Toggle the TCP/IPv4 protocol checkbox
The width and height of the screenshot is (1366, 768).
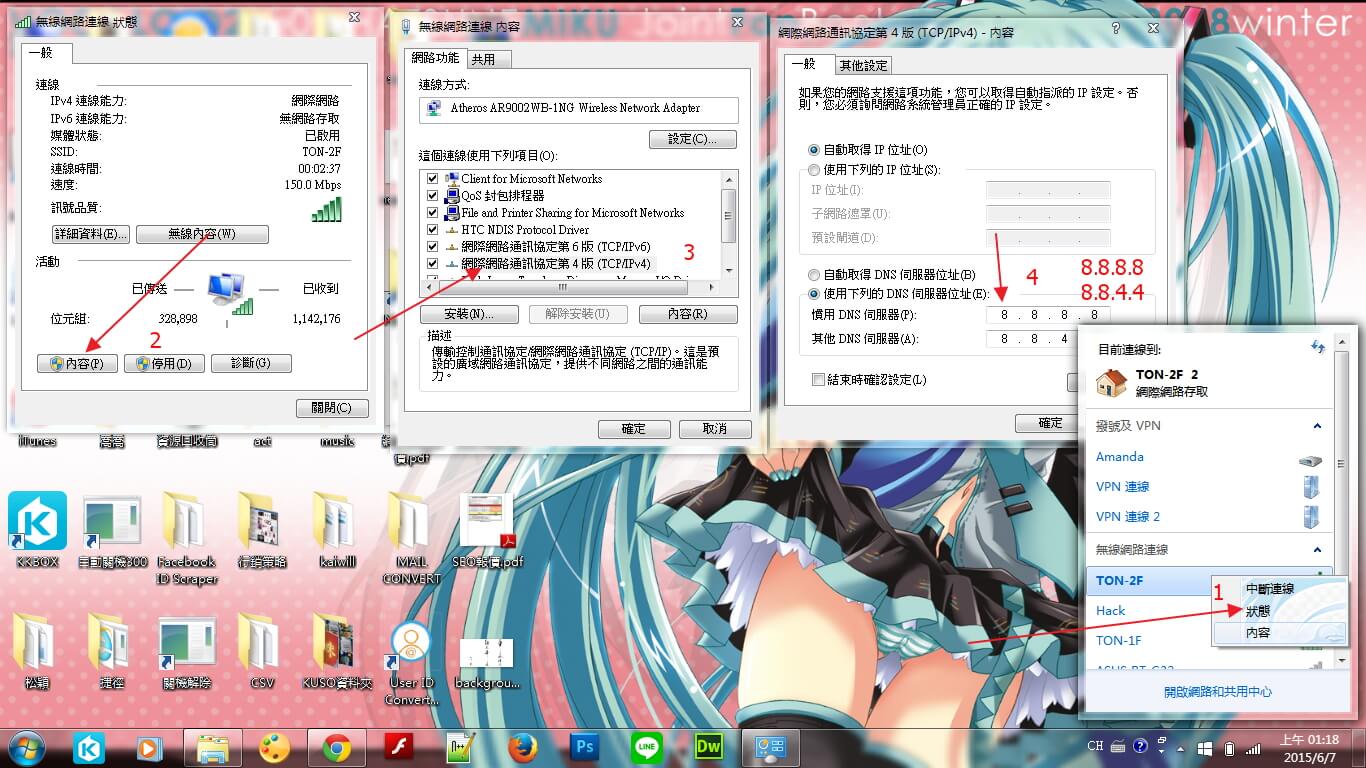[x=432, y=264]
